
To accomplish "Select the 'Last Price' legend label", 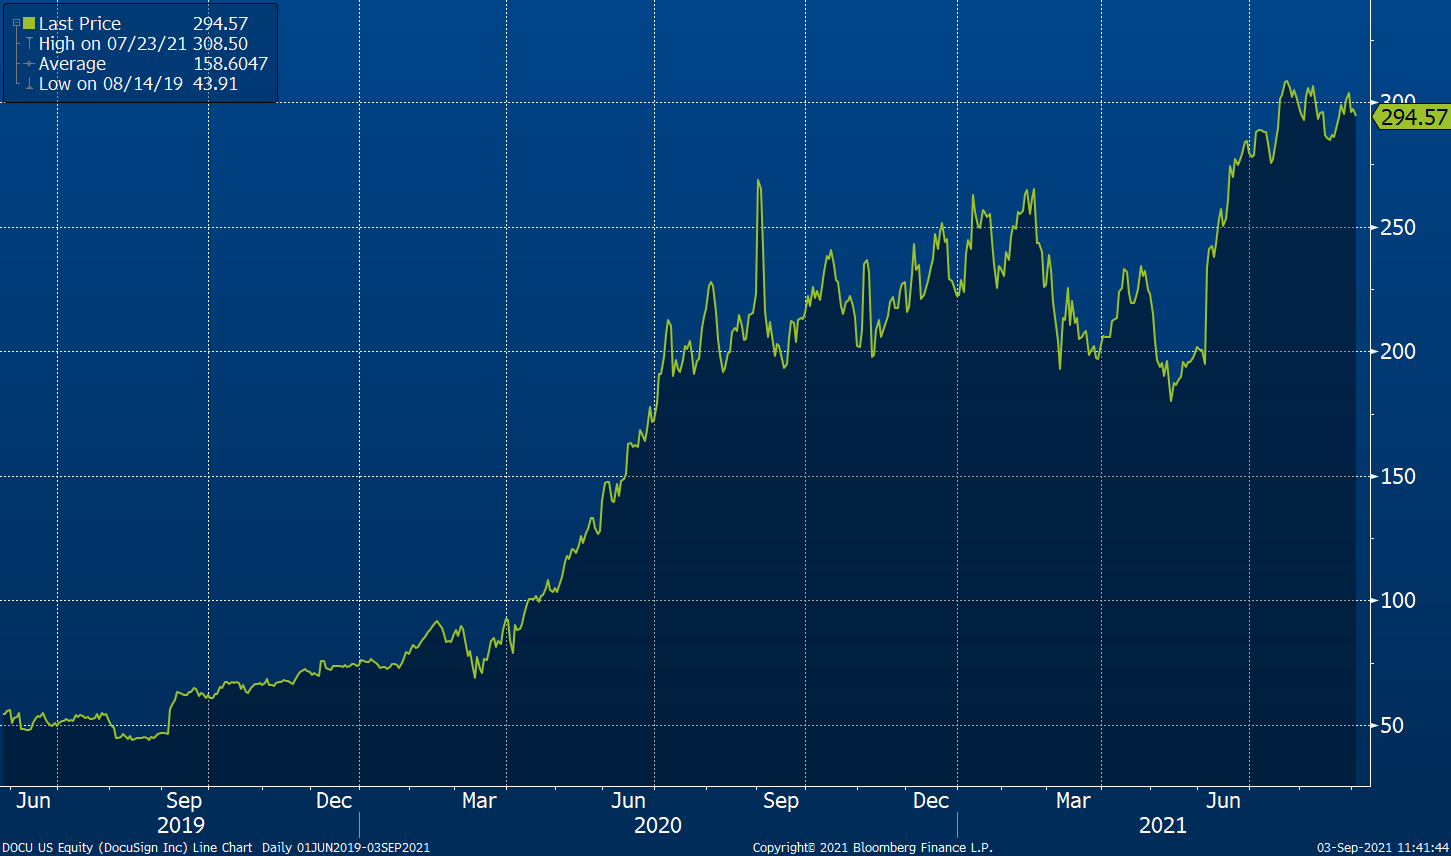I will click(80, 23).
